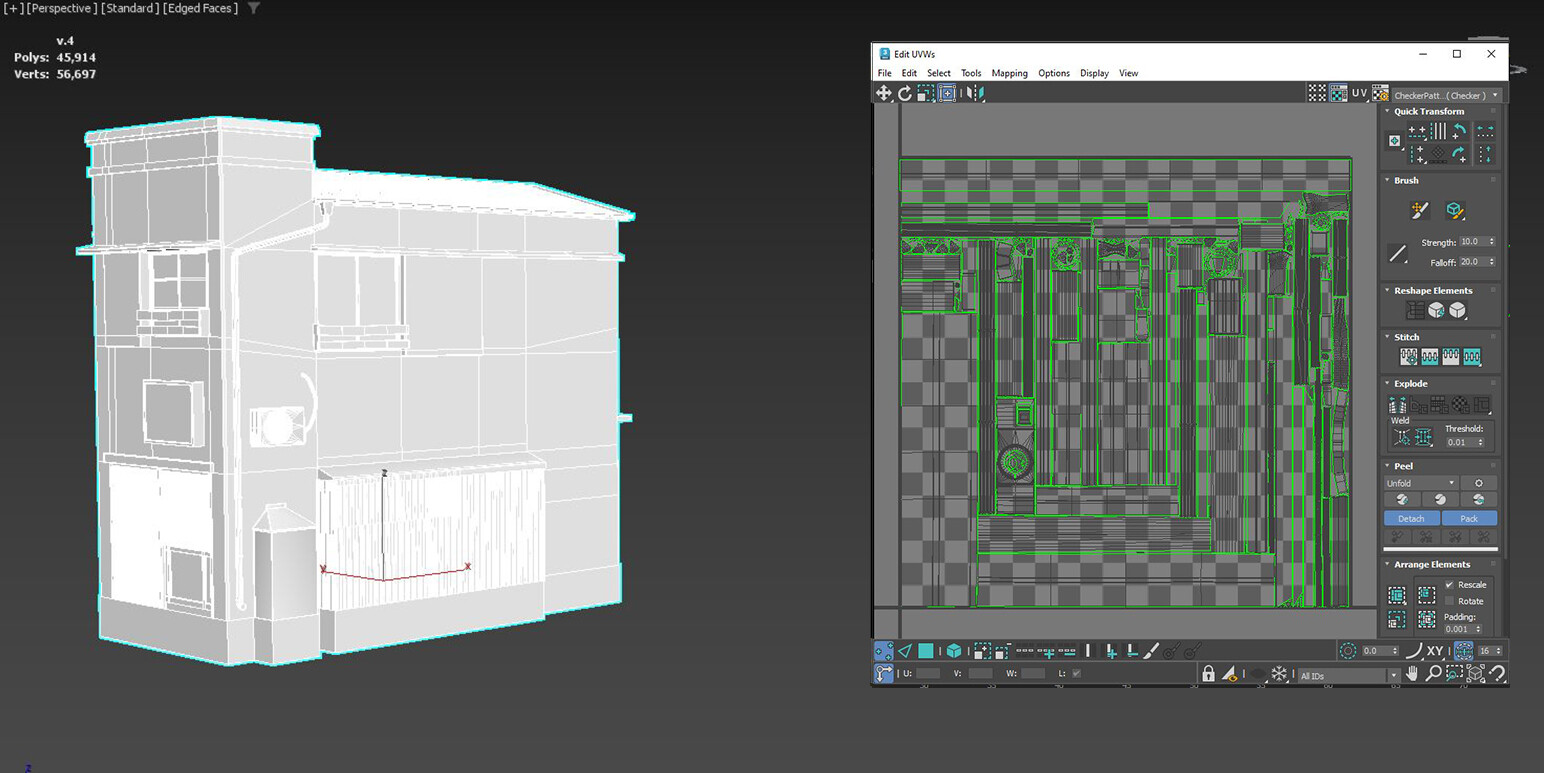Click the Pack button in Peel rollout
The height and width of the screenshot is (773, 1544).
1469,518
